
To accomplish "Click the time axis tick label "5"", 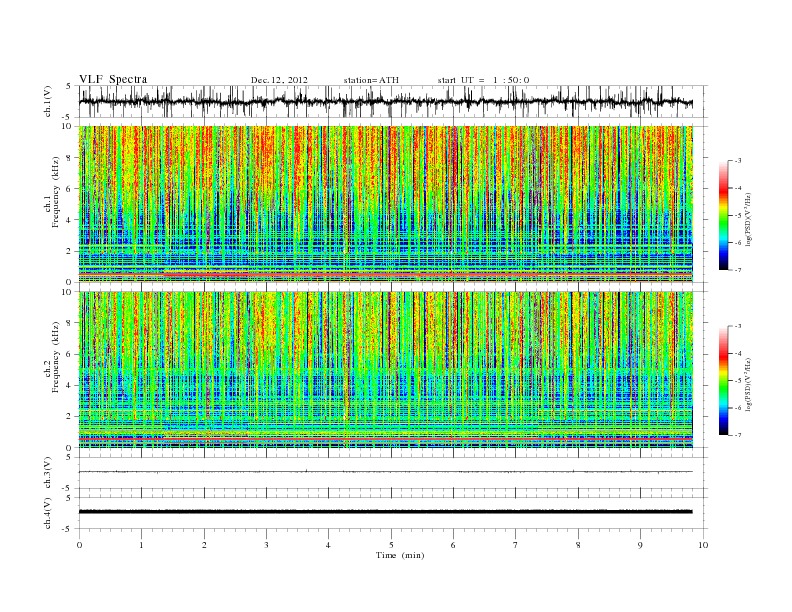I will click(x=391, y=545).
